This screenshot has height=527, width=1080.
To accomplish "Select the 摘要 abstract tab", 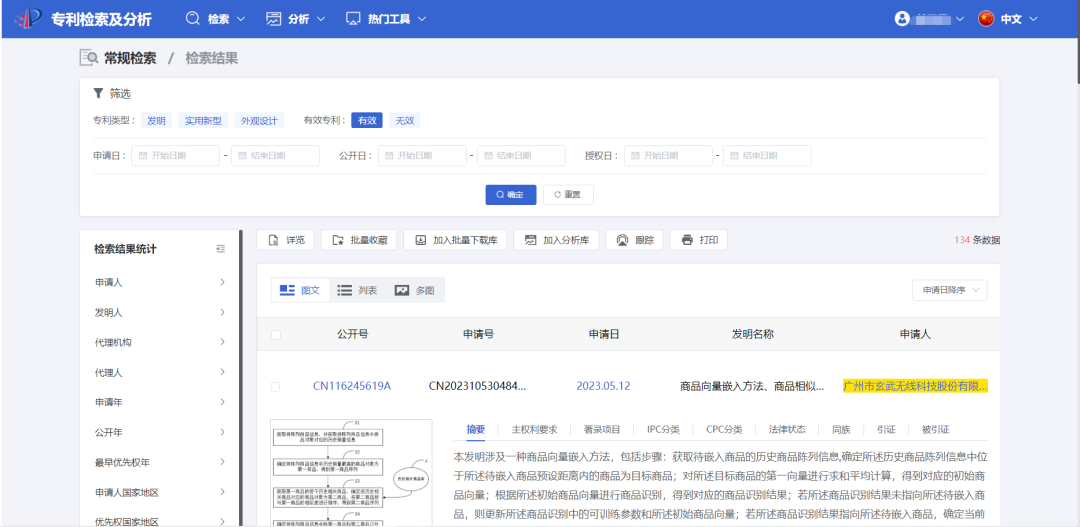I will click(x=476, y=429).
